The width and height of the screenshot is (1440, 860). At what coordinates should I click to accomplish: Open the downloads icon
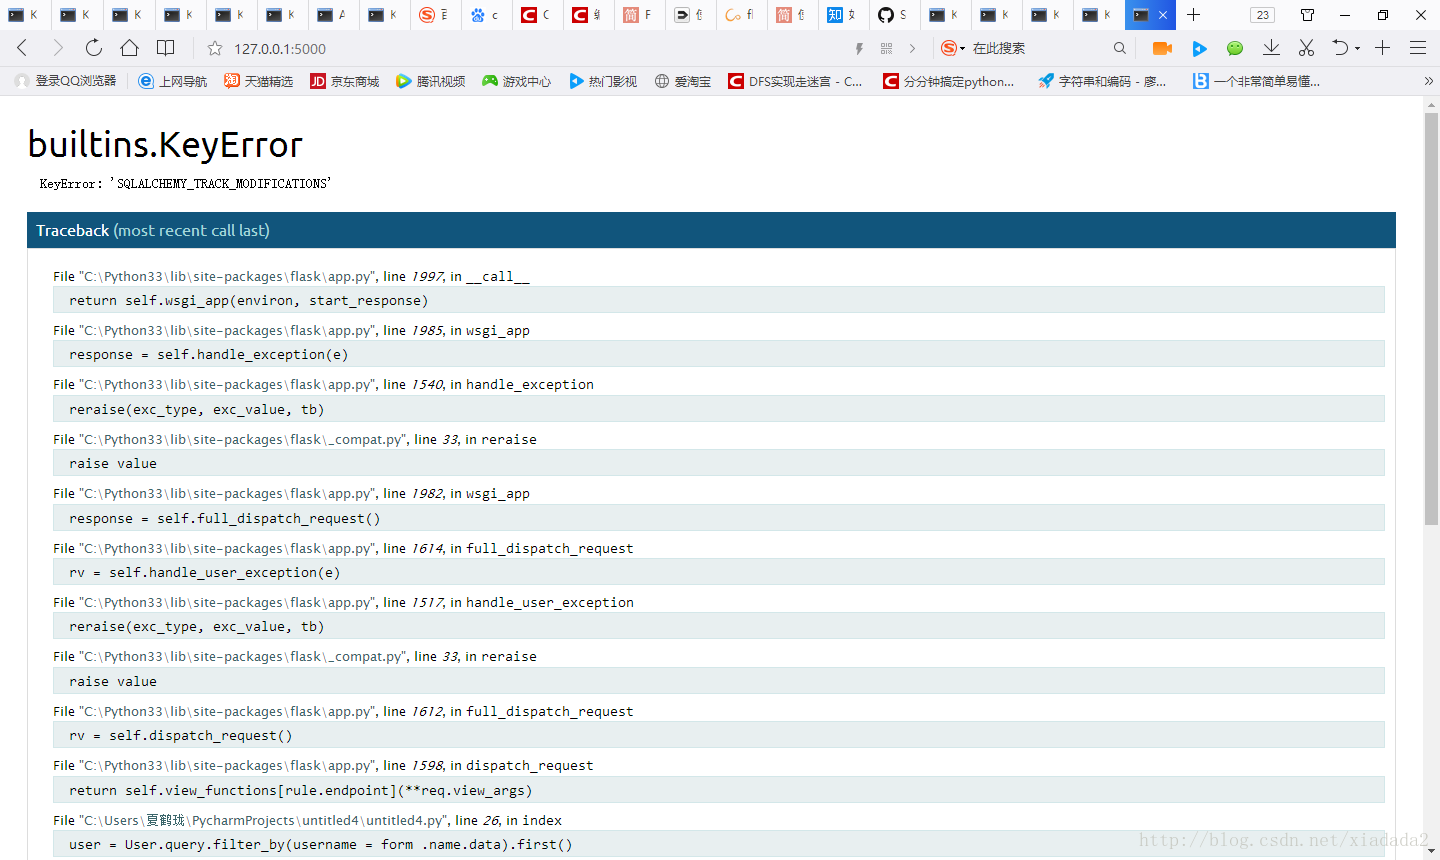tap(1271, 48)
